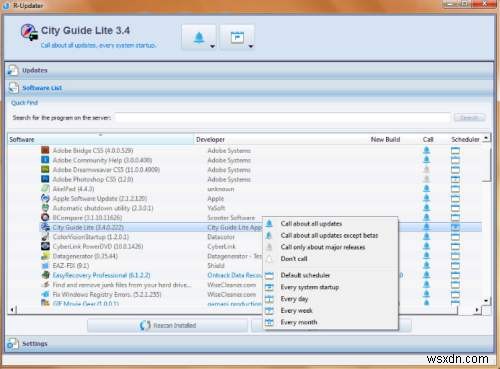Open scheduler icon for EAZ-FIX
500x369 pixels.
(x=455, y=266)
